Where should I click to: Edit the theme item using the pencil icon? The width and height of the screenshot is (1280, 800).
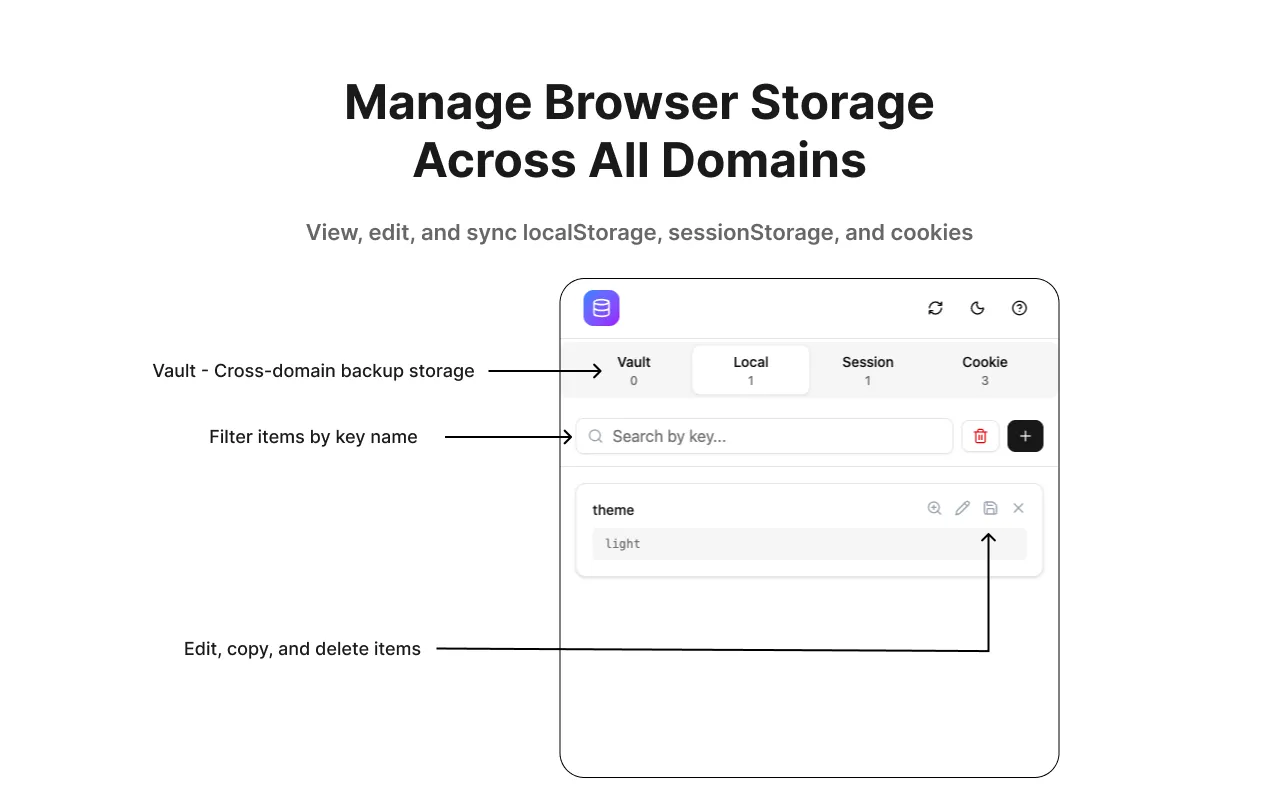(x=962, y=508)
